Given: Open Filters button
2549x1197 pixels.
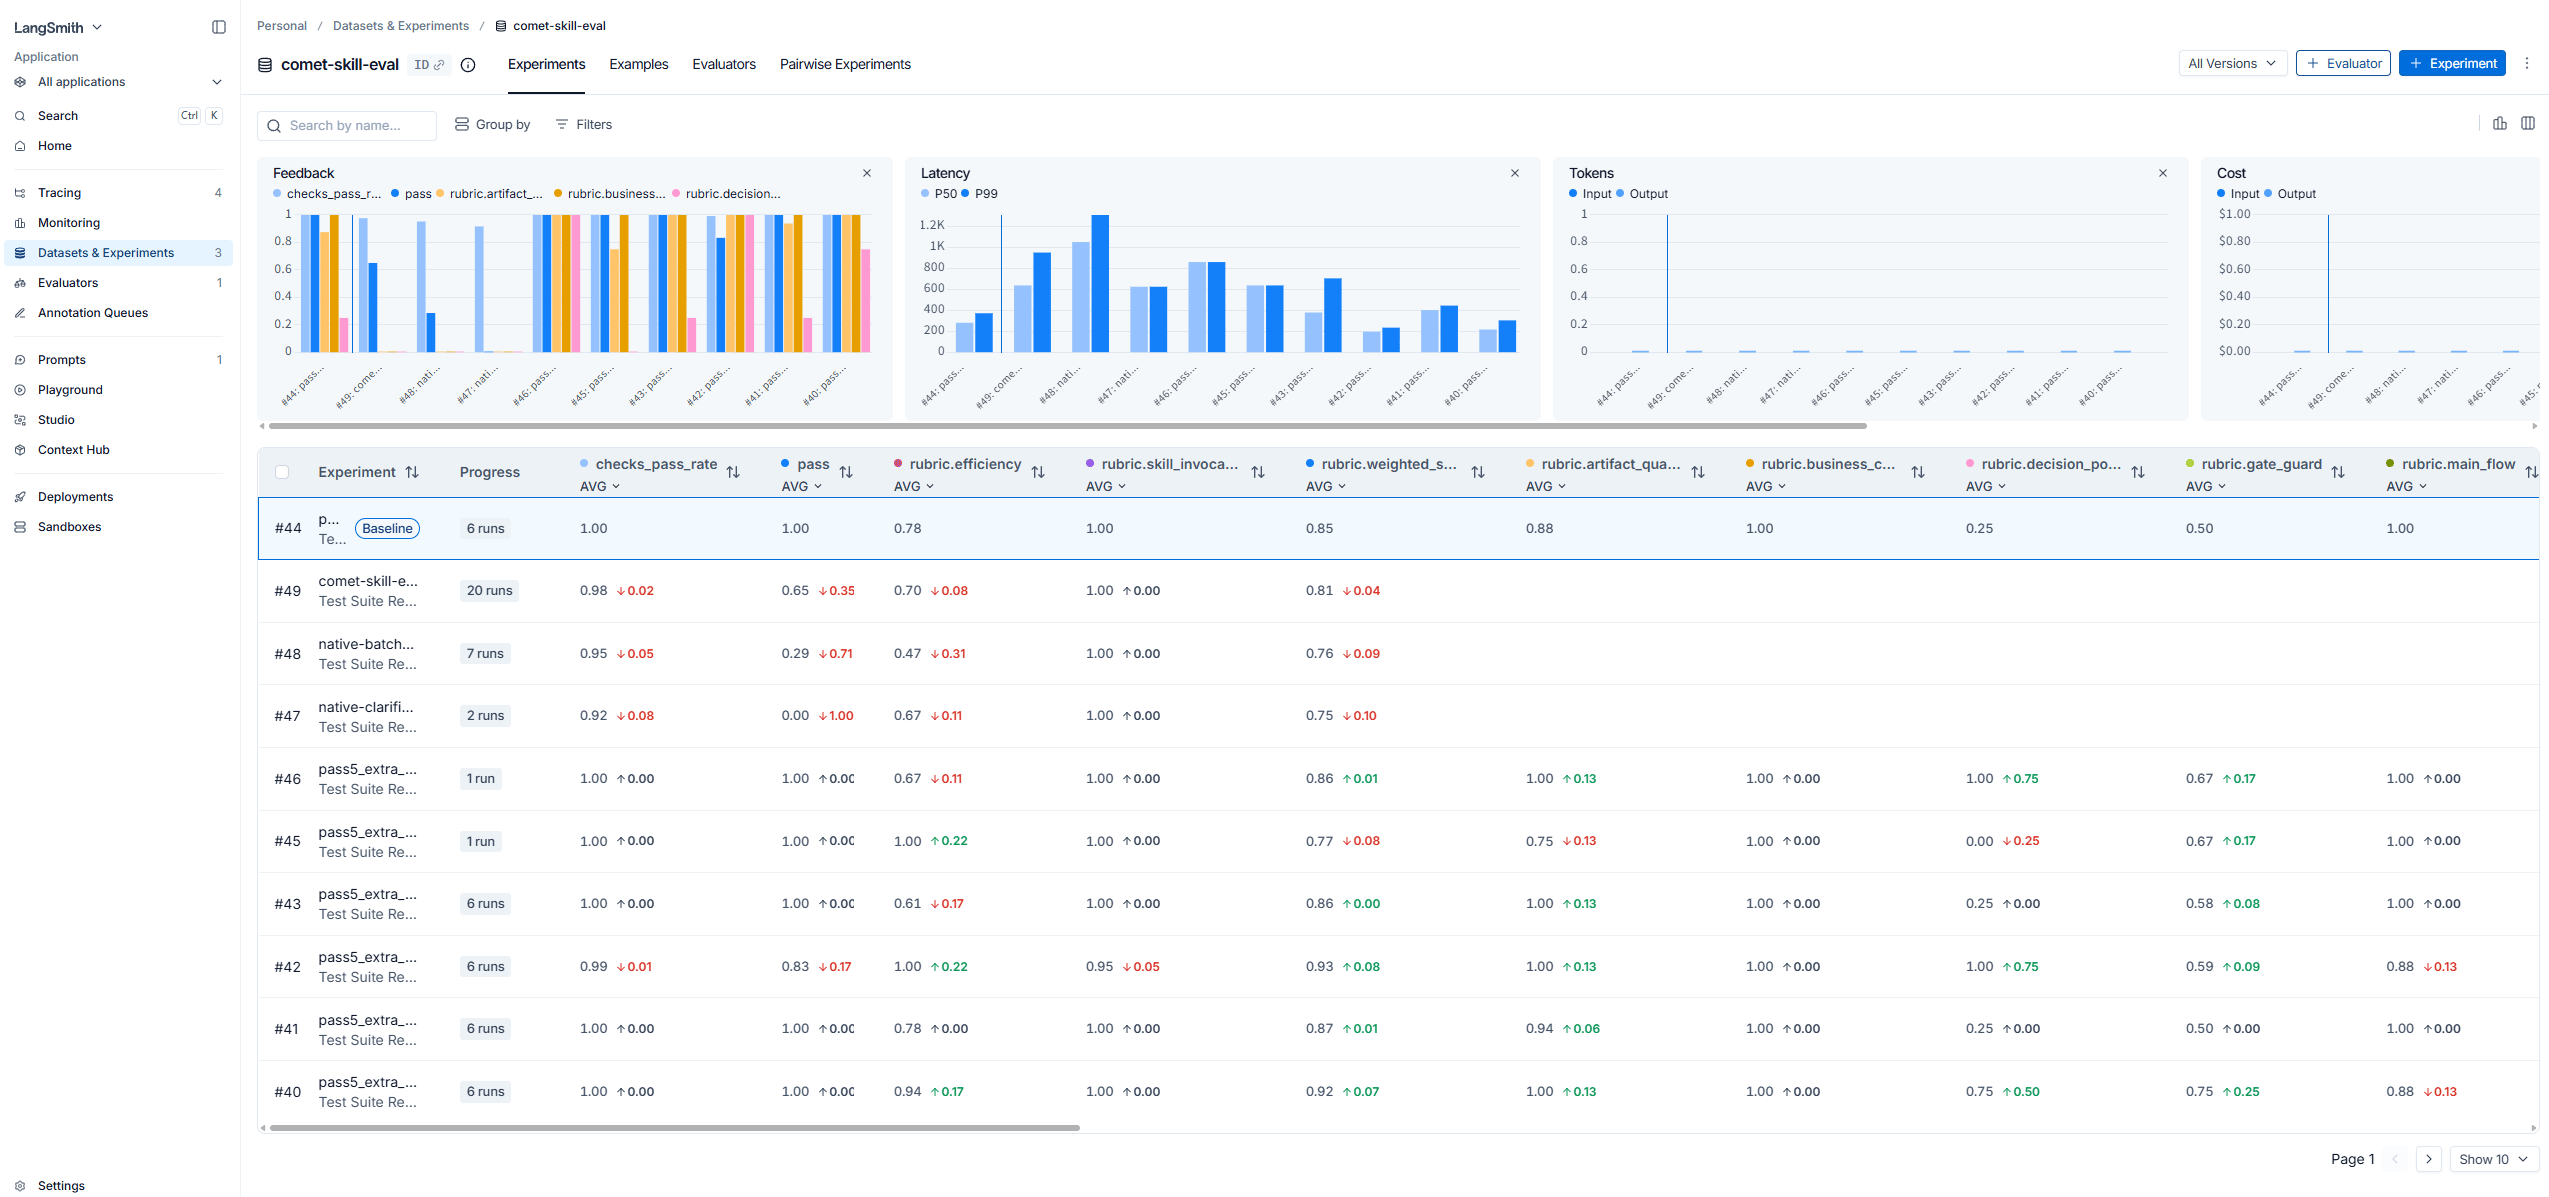Looking at the screenshot, I should (x=584, y=124).
